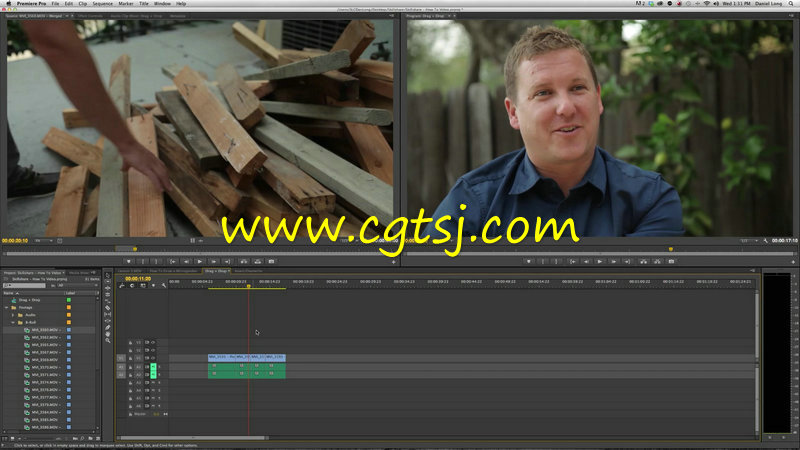Mute audio track A2
Image resolution: width=800 pixels, height=450 pixels.
click(x=153, y=374)
